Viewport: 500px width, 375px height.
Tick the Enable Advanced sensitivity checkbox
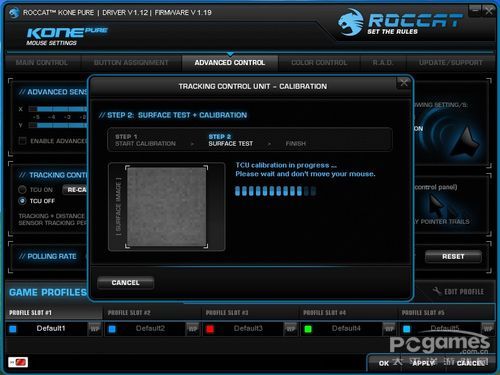point(23,141)
